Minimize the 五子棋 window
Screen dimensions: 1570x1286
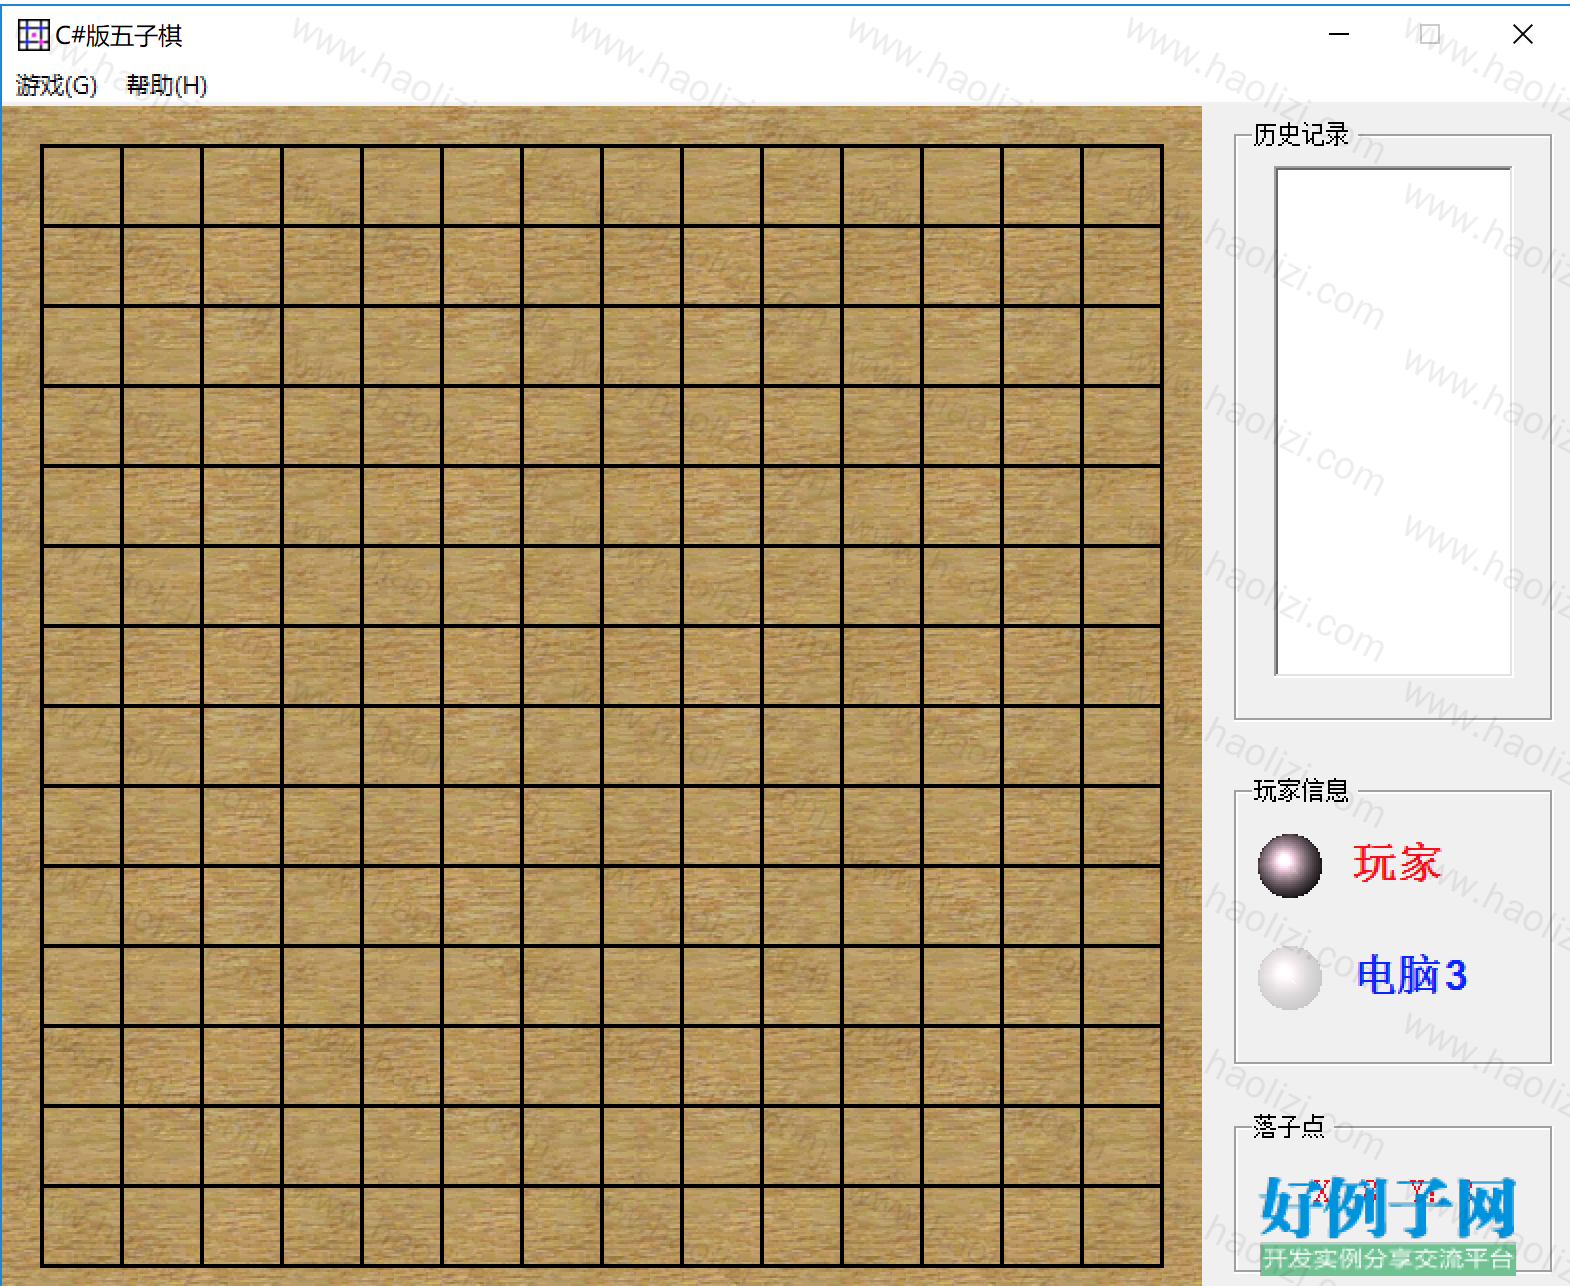coord(1339,35)
